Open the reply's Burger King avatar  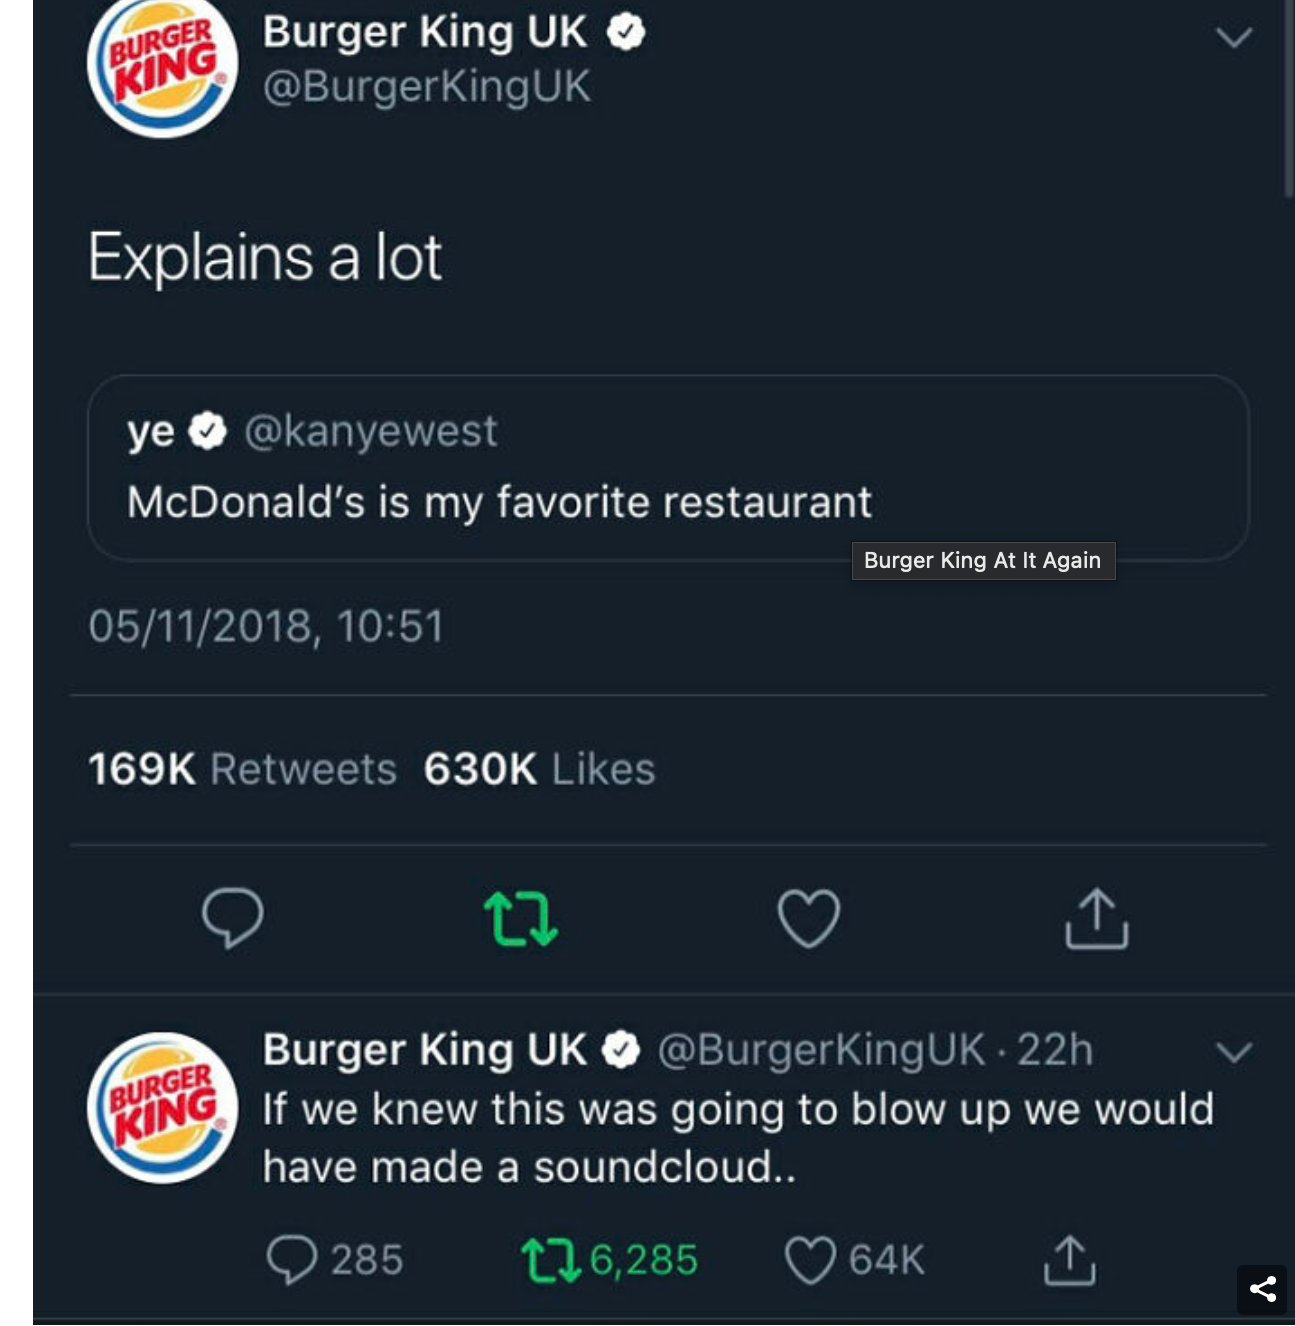point(162,1108)
